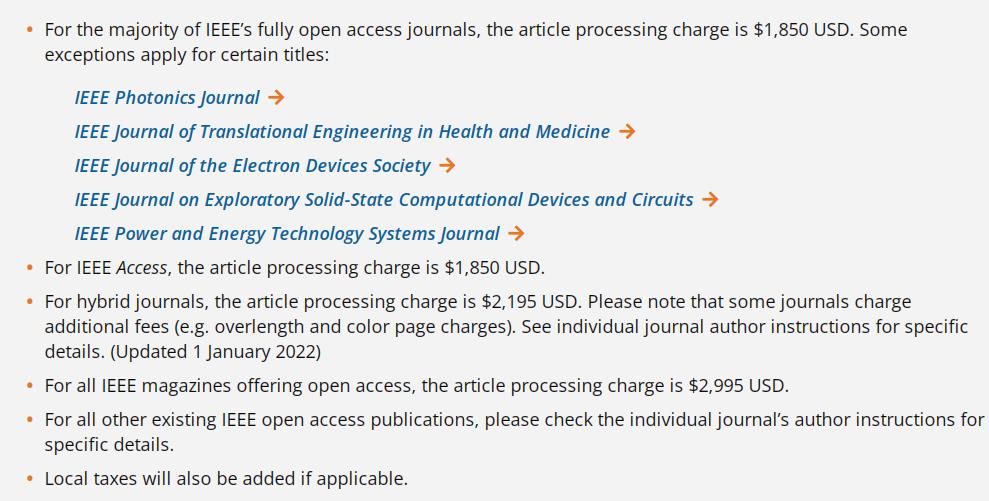Click the arrow next to Electron Devices Society
Image resolution: width=989 pixels, height=501 pixels.
[447, 165]
